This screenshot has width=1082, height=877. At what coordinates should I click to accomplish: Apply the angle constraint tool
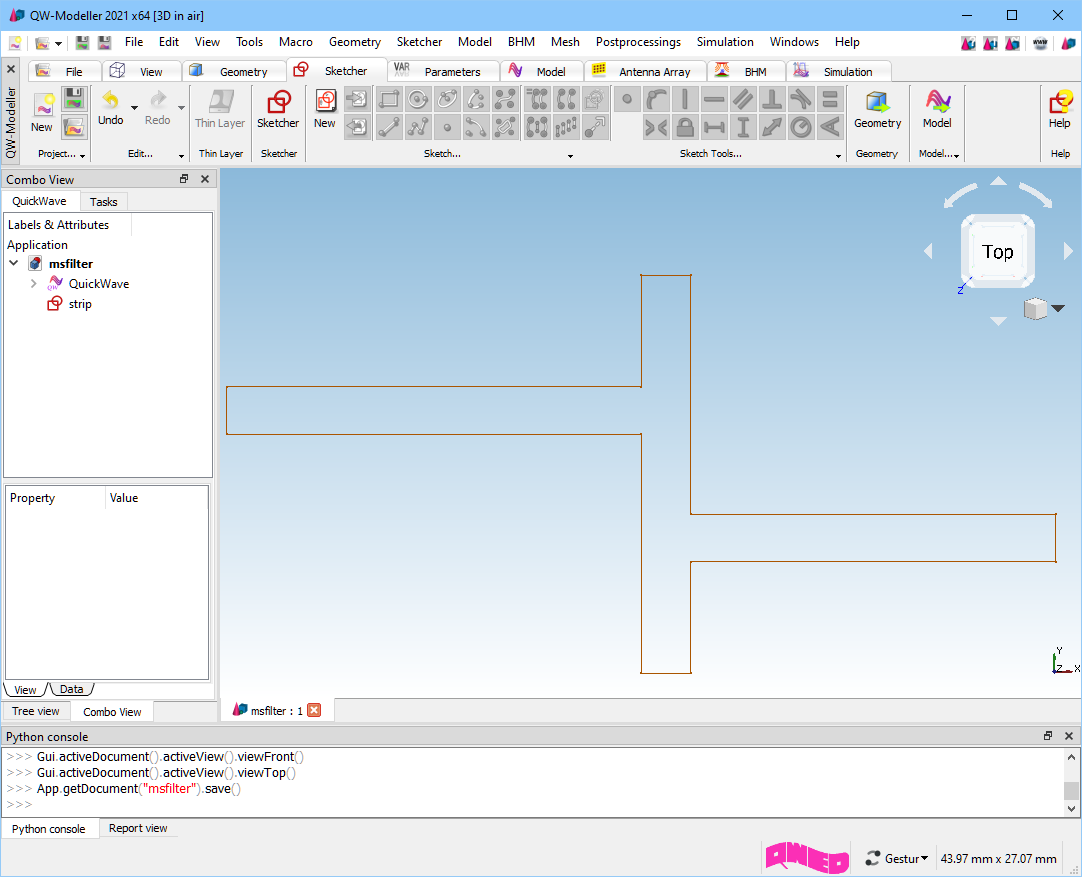[830, 127]
